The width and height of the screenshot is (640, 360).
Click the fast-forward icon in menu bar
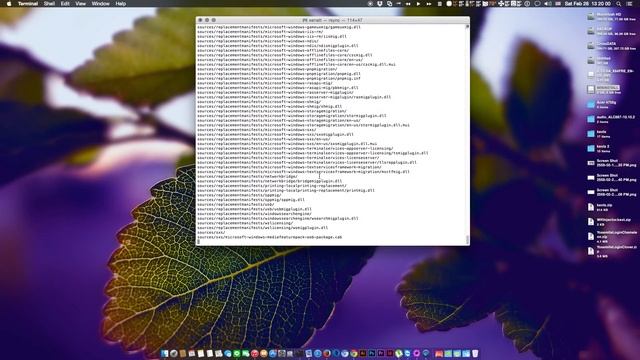429,4
